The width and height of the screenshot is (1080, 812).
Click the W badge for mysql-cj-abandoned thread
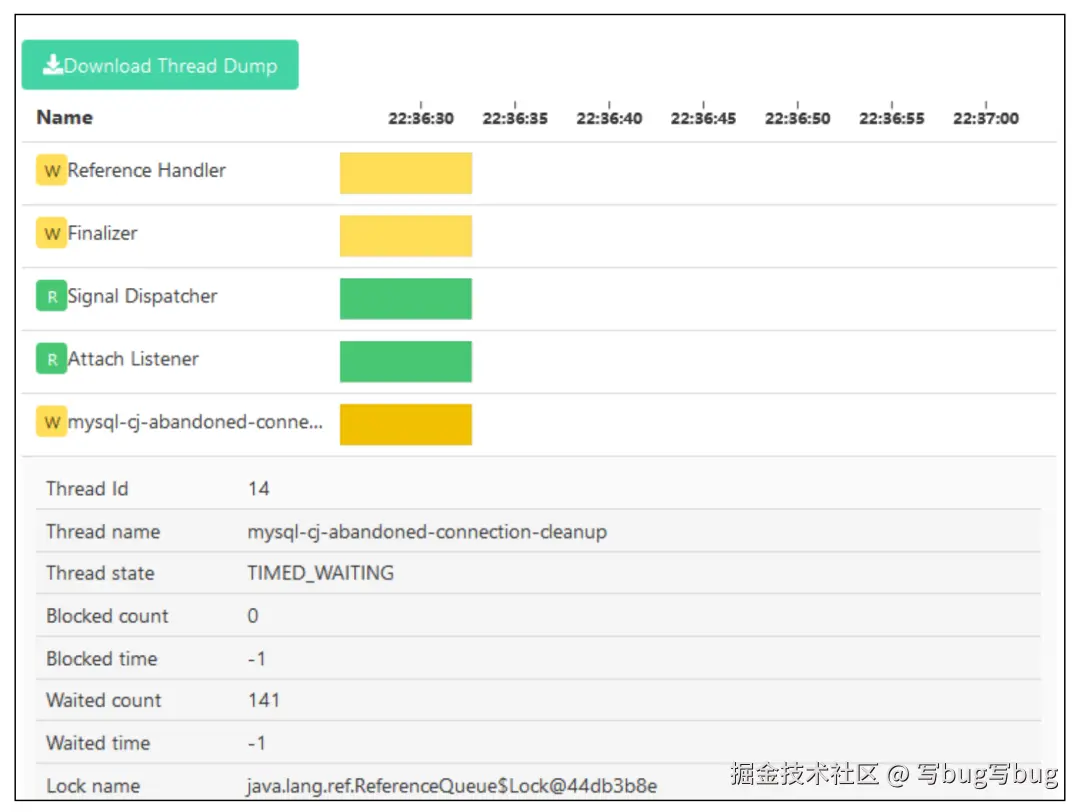[52, 422]
